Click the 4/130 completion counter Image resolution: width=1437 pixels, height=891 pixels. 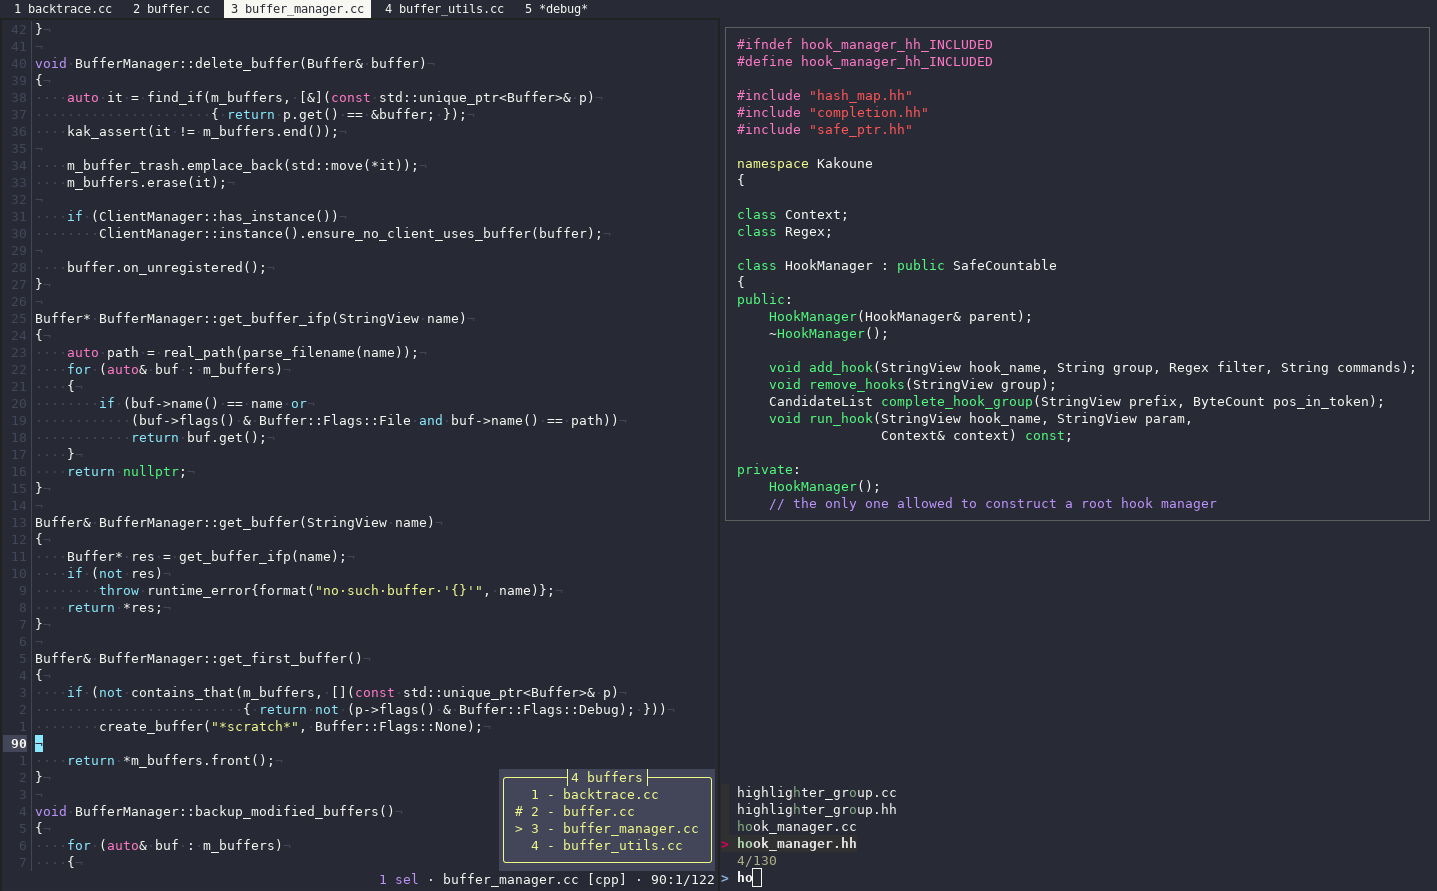click(757, 861)
